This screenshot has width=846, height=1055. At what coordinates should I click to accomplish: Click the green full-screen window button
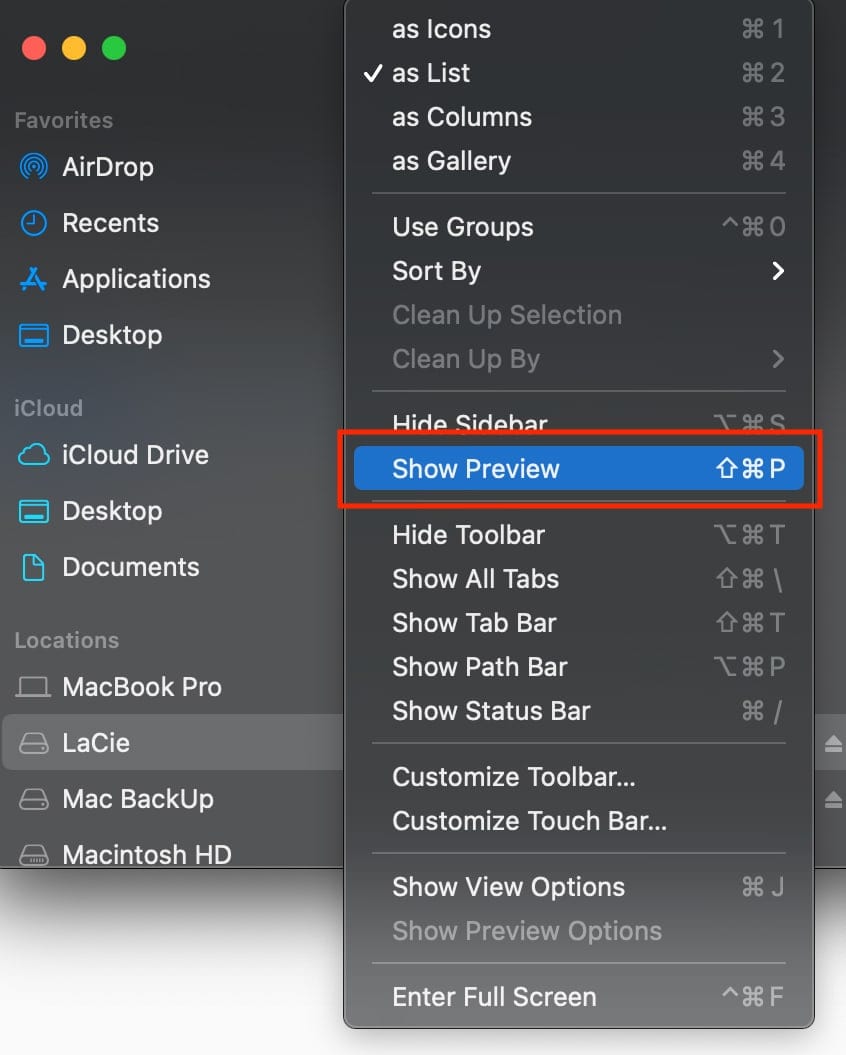tap(114, 47)
